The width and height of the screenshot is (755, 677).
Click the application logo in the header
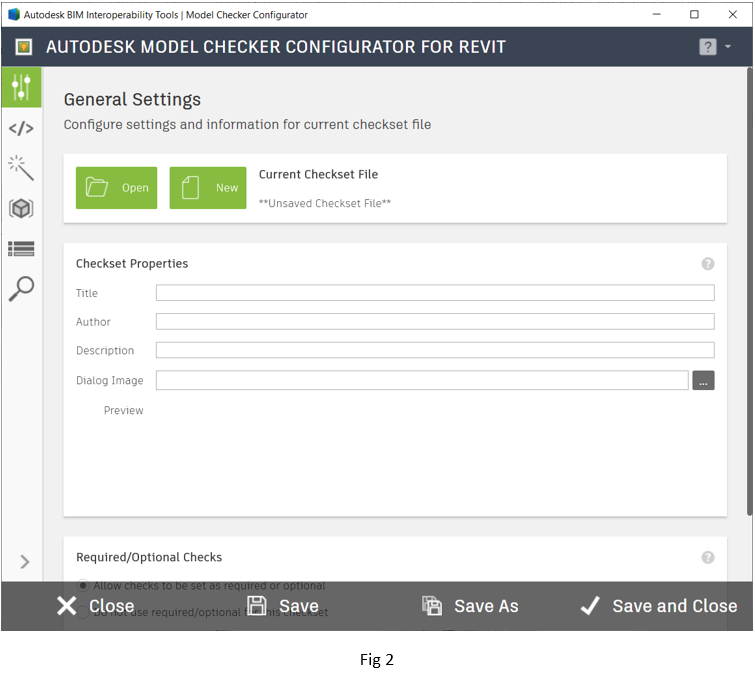click(x=24, y=47)
